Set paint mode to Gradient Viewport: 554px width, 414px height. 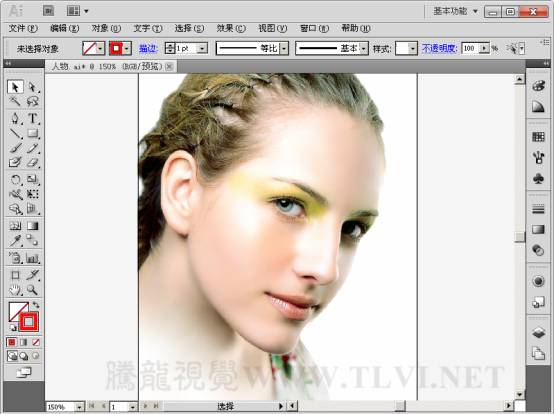click(x=24, y=342)
